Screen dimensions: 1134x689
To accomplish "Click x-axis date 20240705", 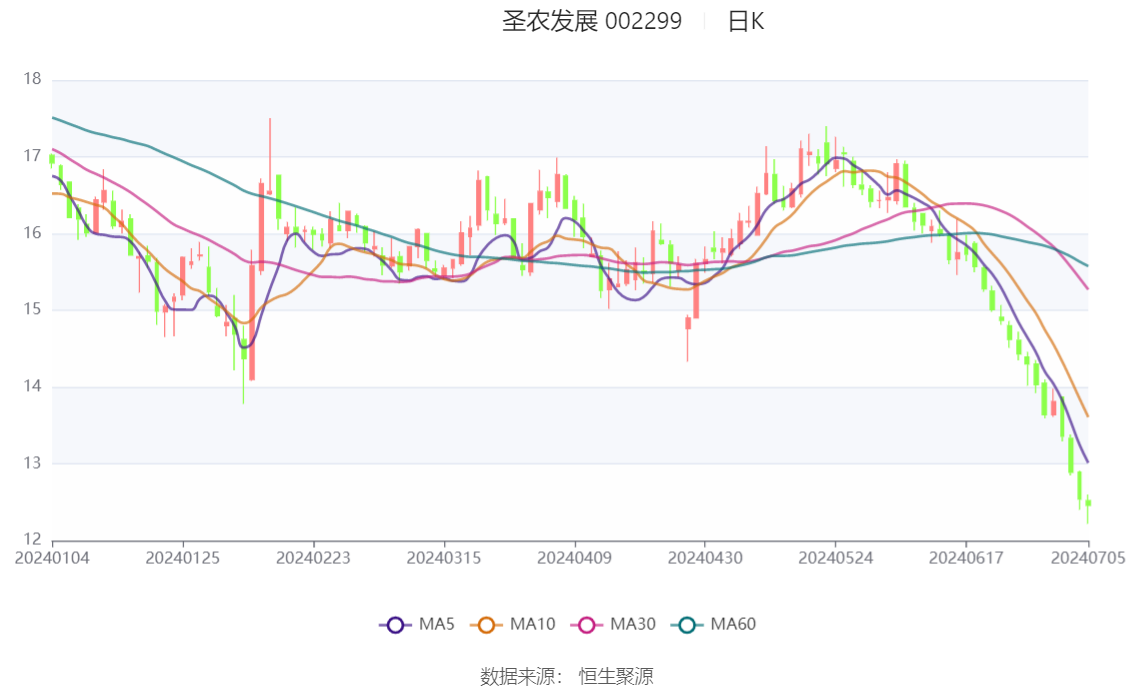I will point(1088,558).
